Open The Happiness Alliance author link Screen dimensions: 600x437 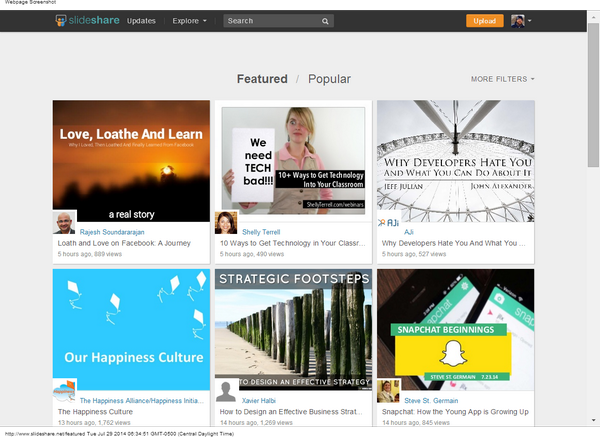click(x=142, y=401)
